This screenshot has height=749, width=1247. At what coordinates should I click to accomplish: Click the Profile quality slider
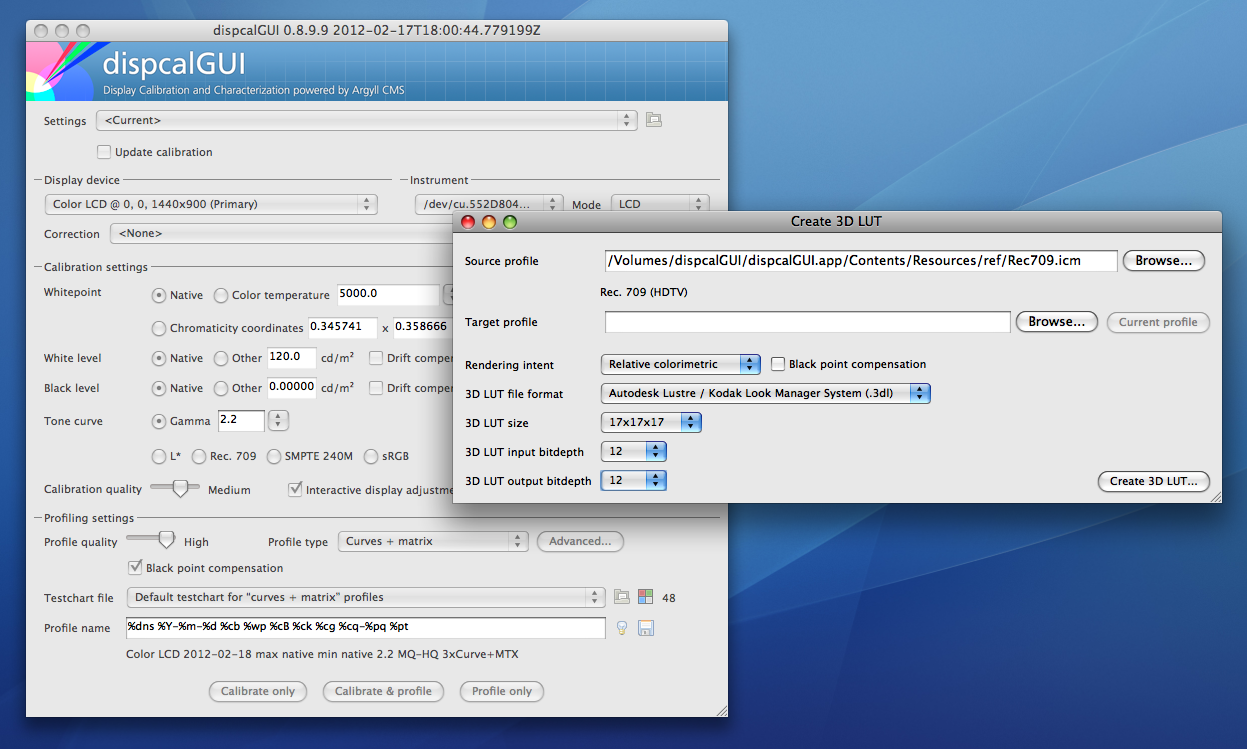tap(151, 540)
